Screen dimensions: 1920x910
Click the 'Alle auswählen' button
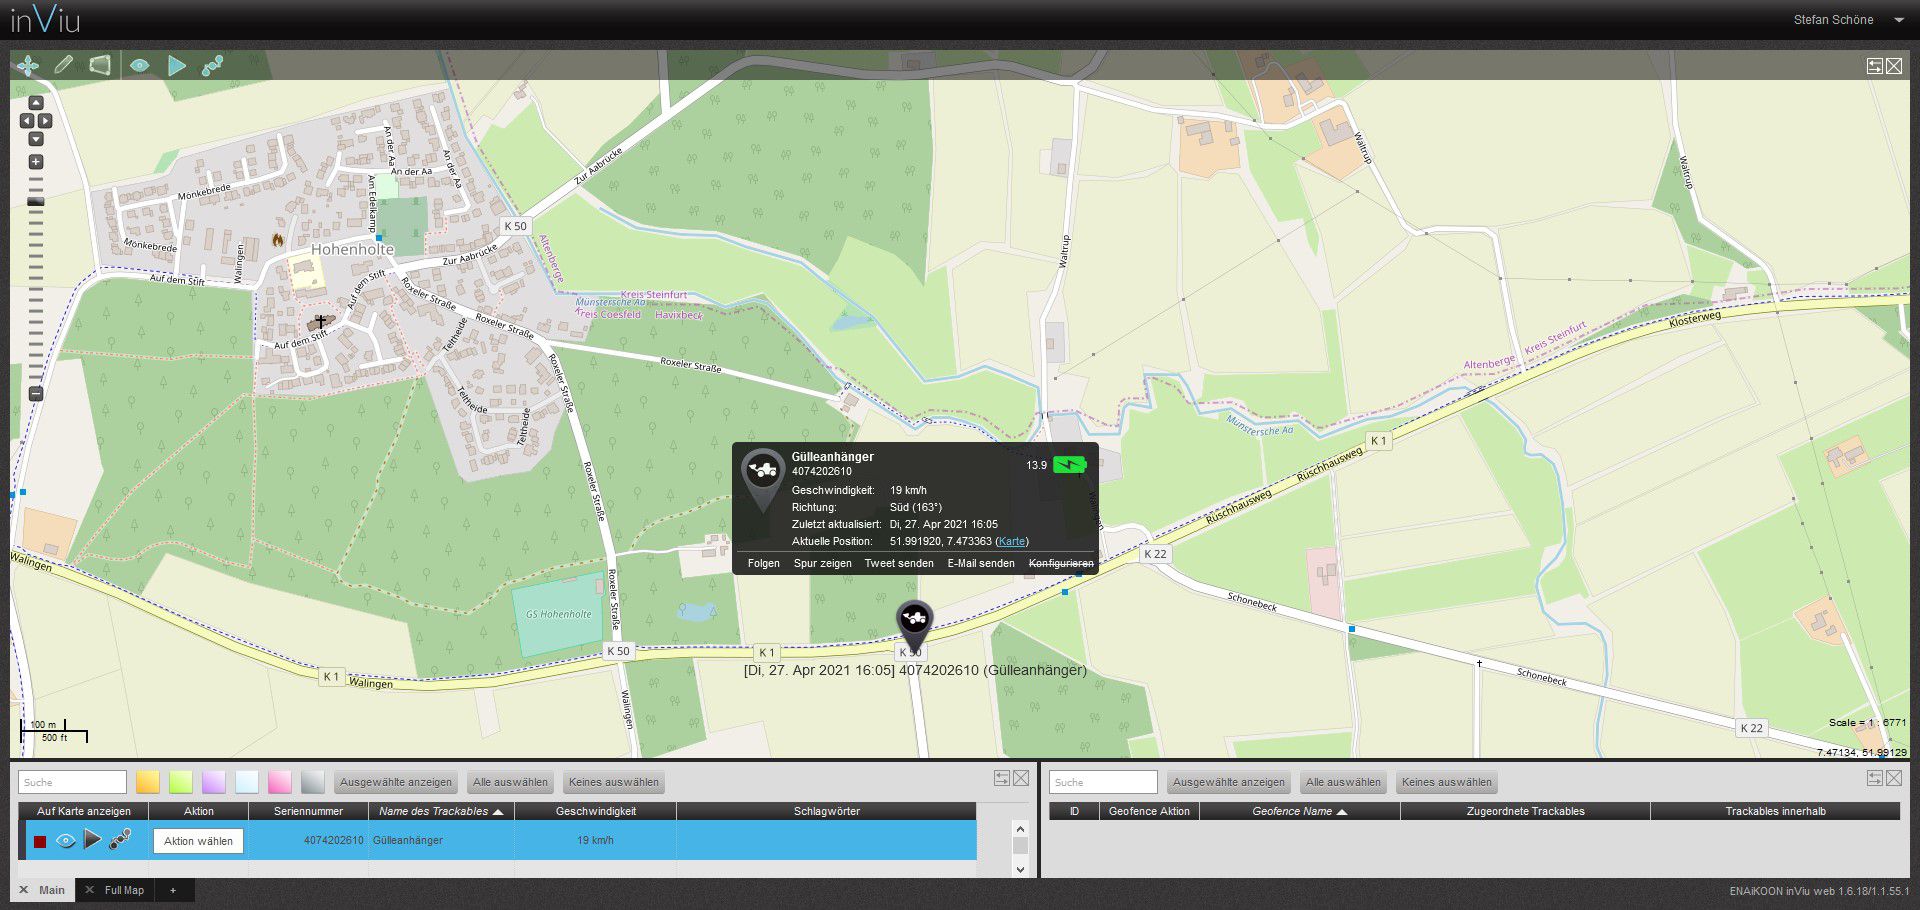click(509, 782)
